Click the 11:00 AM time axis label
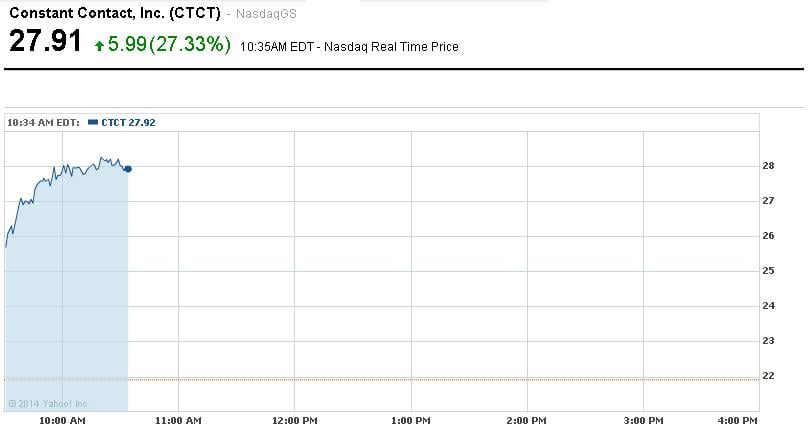The height and width of the screenshot is (427, 810). tap(178, 420)
